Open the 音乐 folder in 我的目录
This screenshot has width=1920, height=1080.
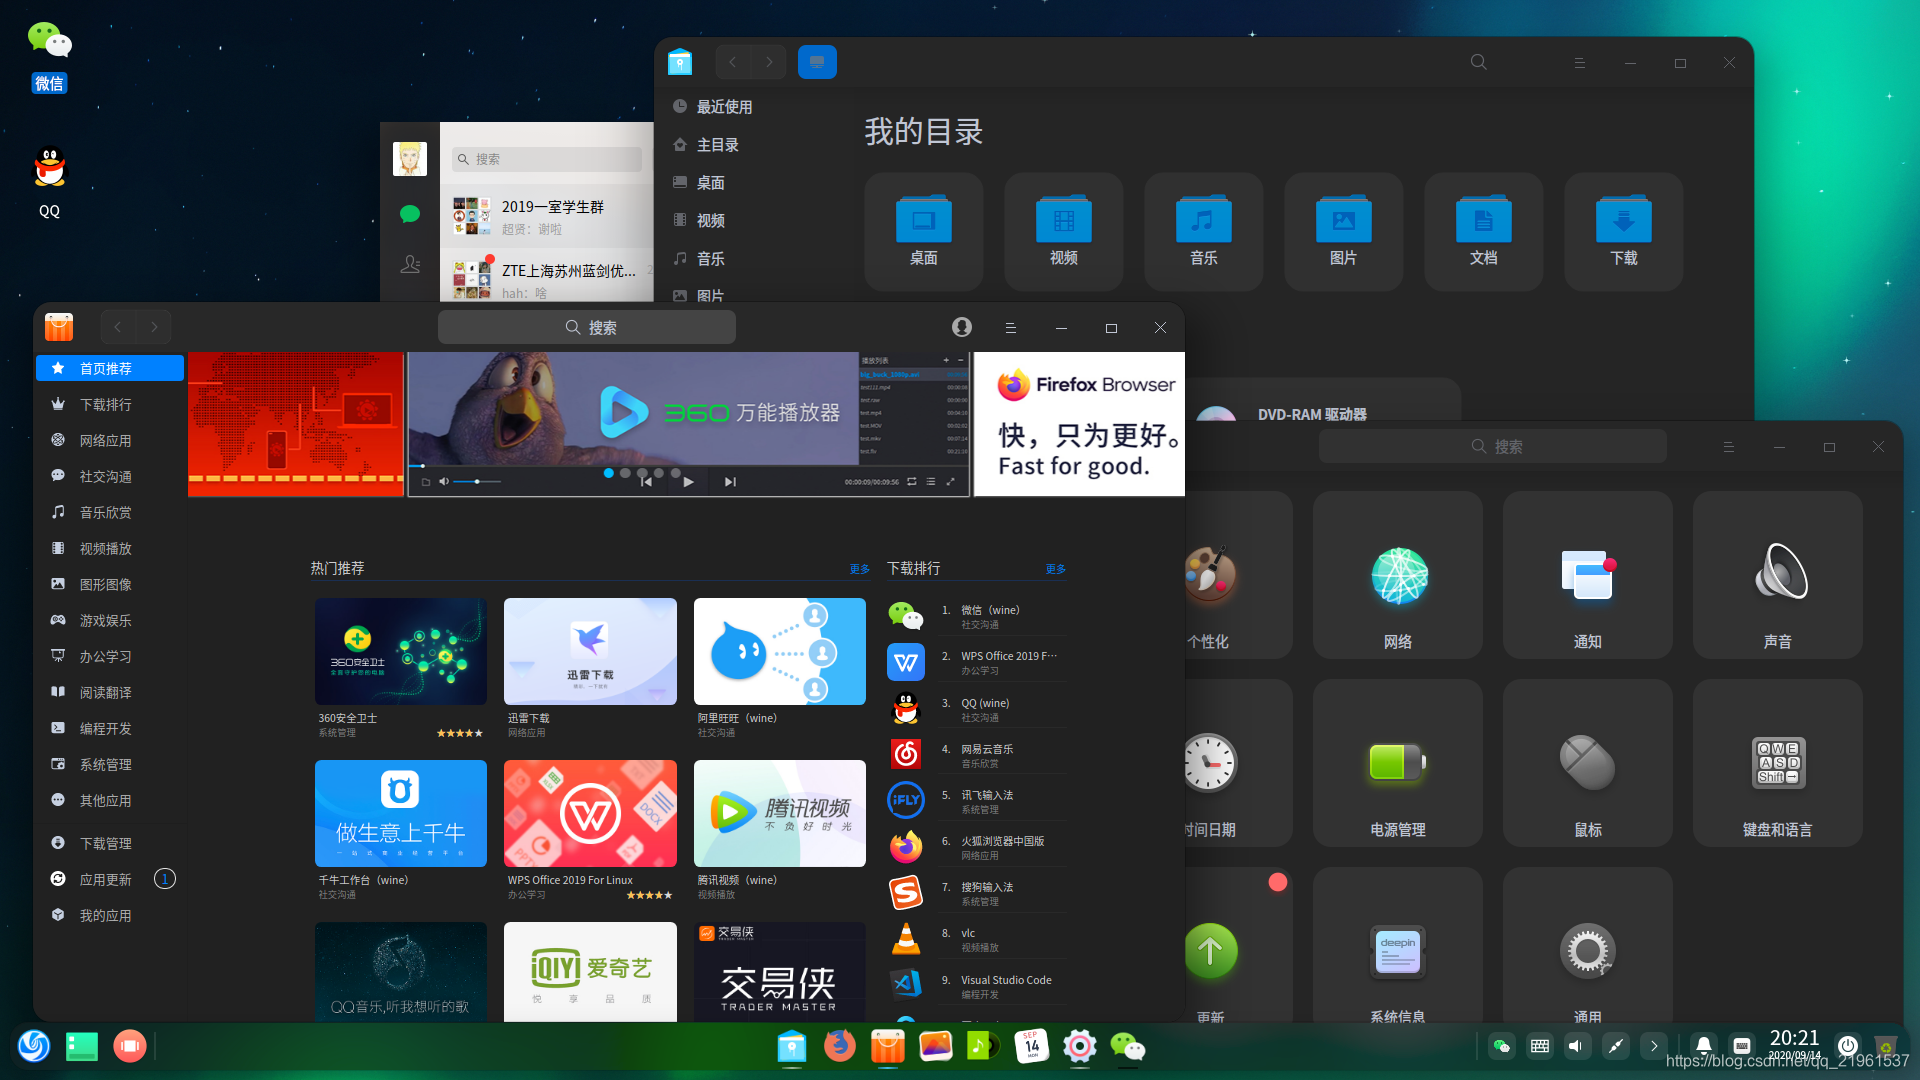(x=1203, y=231)
